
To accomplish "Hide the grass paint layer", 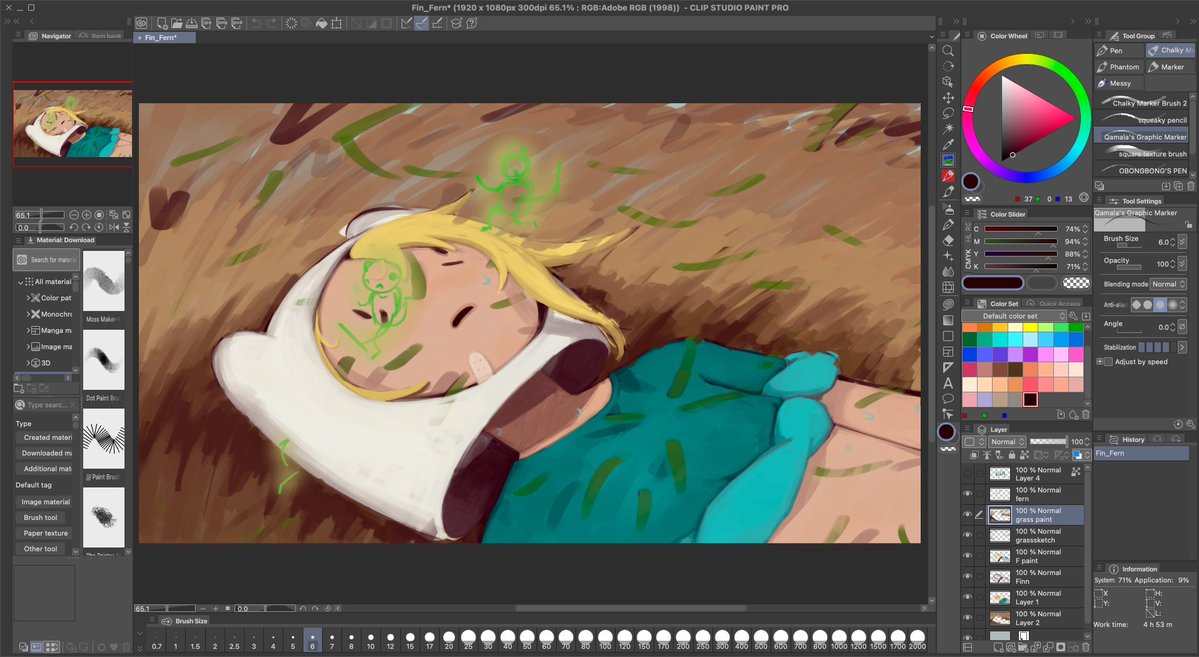I will 967,515.
